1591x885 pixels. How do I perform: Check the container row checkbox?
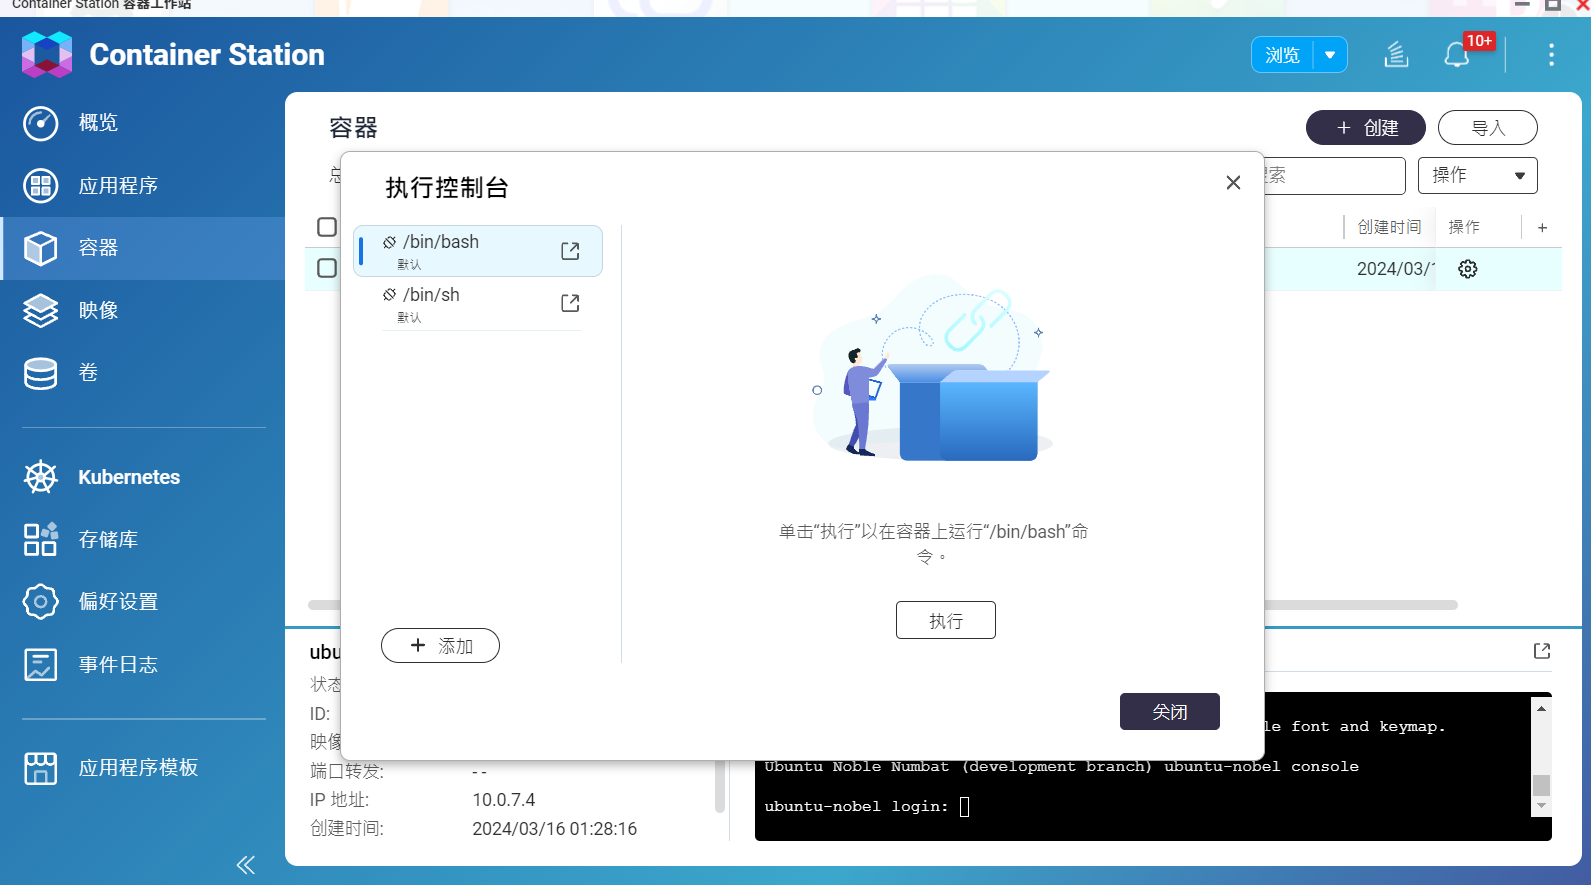click(327, 268)
